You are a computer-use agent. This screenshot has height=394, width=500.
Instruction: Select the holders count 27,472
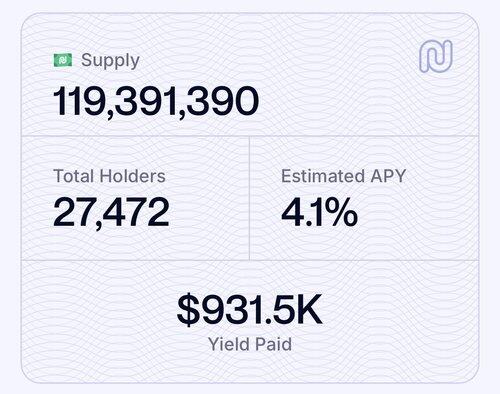pos(111,212)
